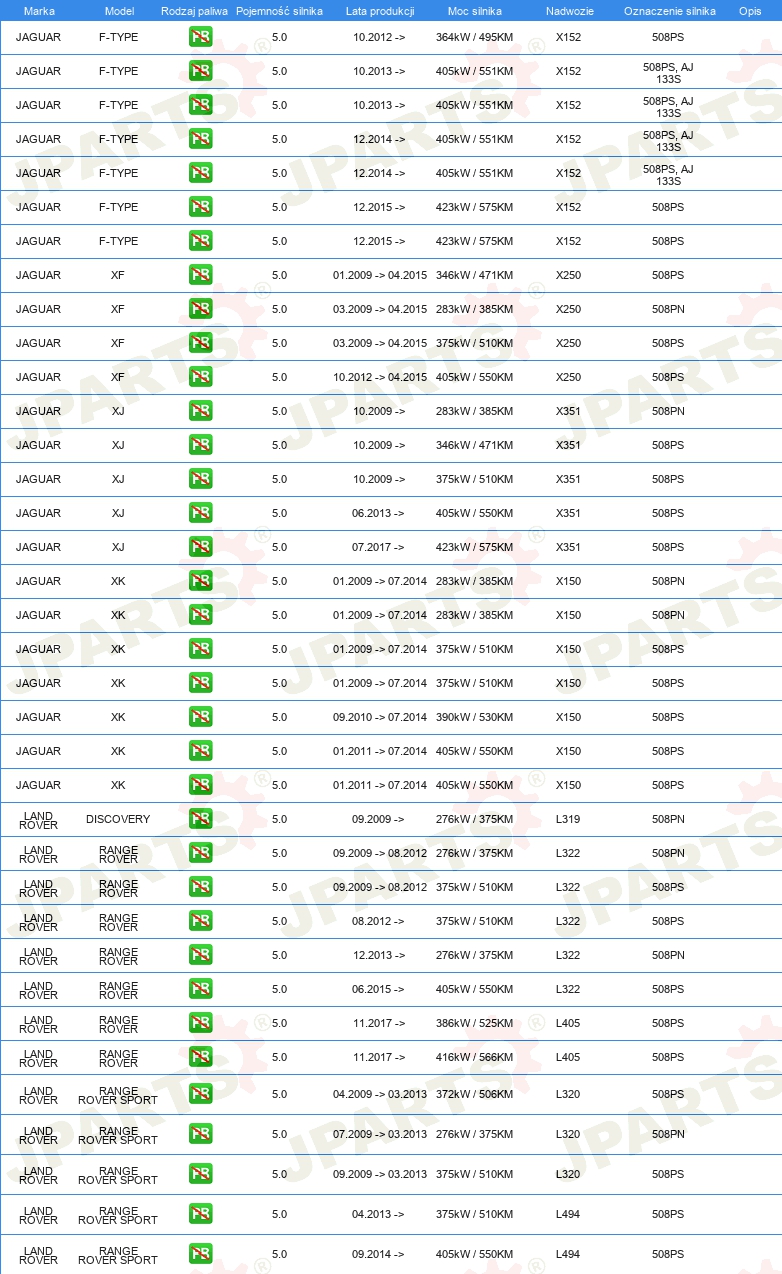Click petrol icon in Range Rover Sport 09.2014 row
The width and height of the screenshot is (782, 1274).
point(200,1254)
